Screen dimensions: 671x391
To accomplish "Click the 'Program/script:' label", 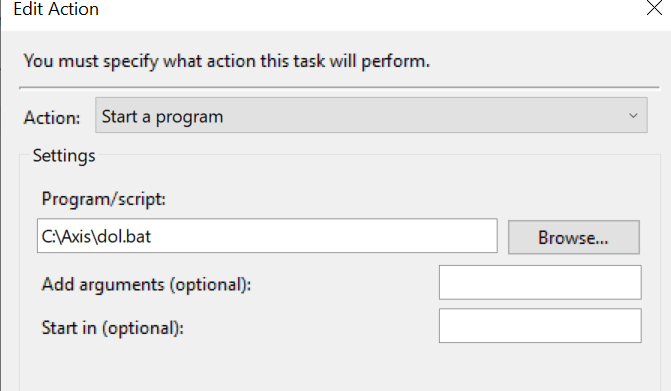I will (x=104, y=199).
